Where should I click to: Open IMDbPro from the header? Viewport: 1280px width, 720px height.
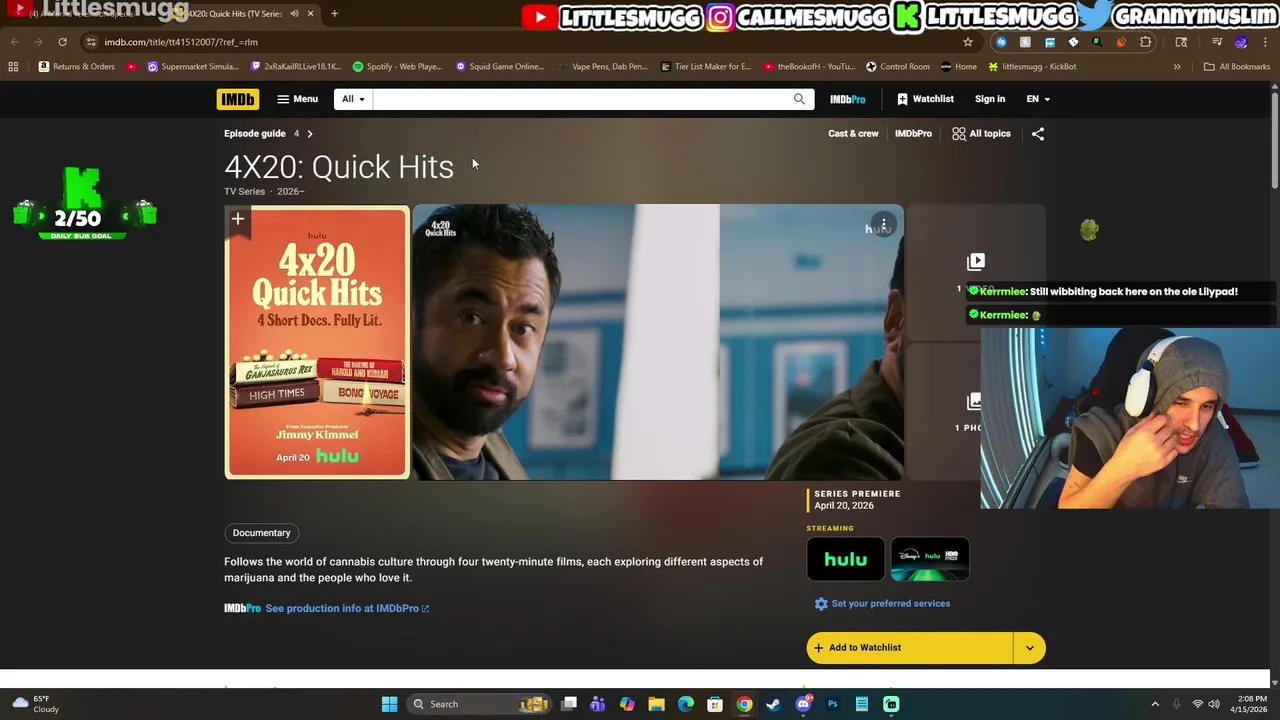pyautogui.click(x=847, y=99)
